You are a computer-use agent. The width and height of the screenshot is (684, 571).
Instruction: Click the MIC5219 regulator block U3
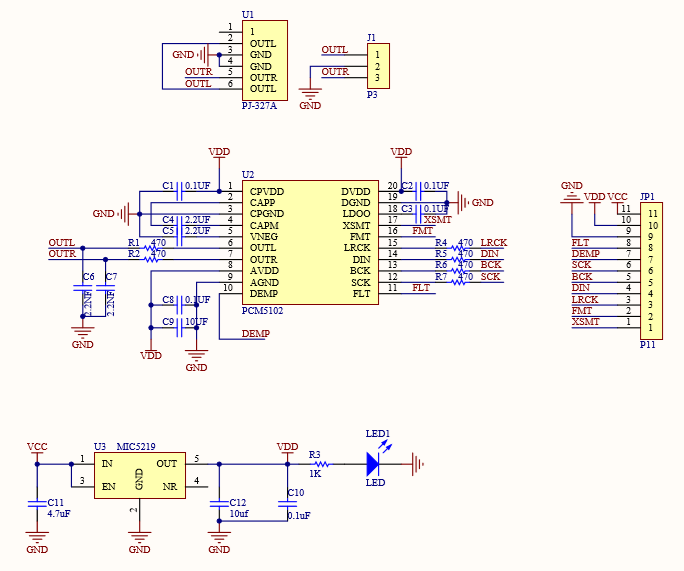[x=139, y=474]
